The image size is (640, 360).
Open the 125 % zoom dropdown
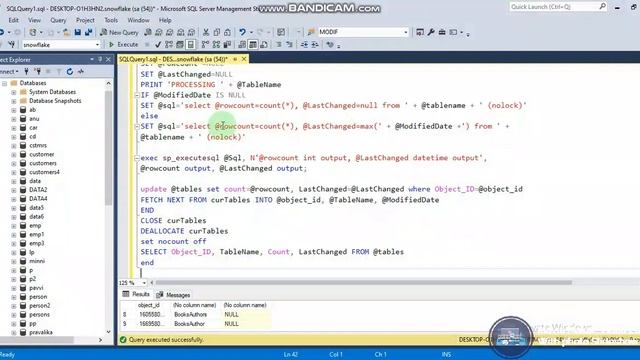[x=144, y=283]
